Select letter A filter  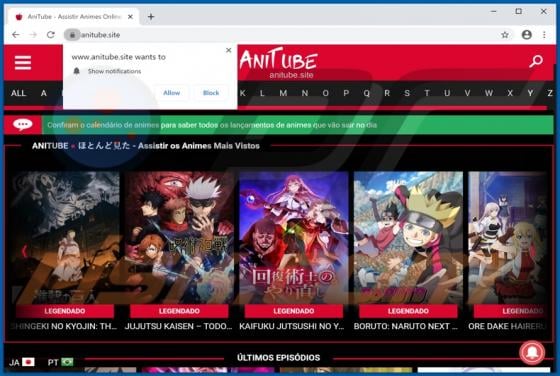pyautogui.click(x=44, y=93)
